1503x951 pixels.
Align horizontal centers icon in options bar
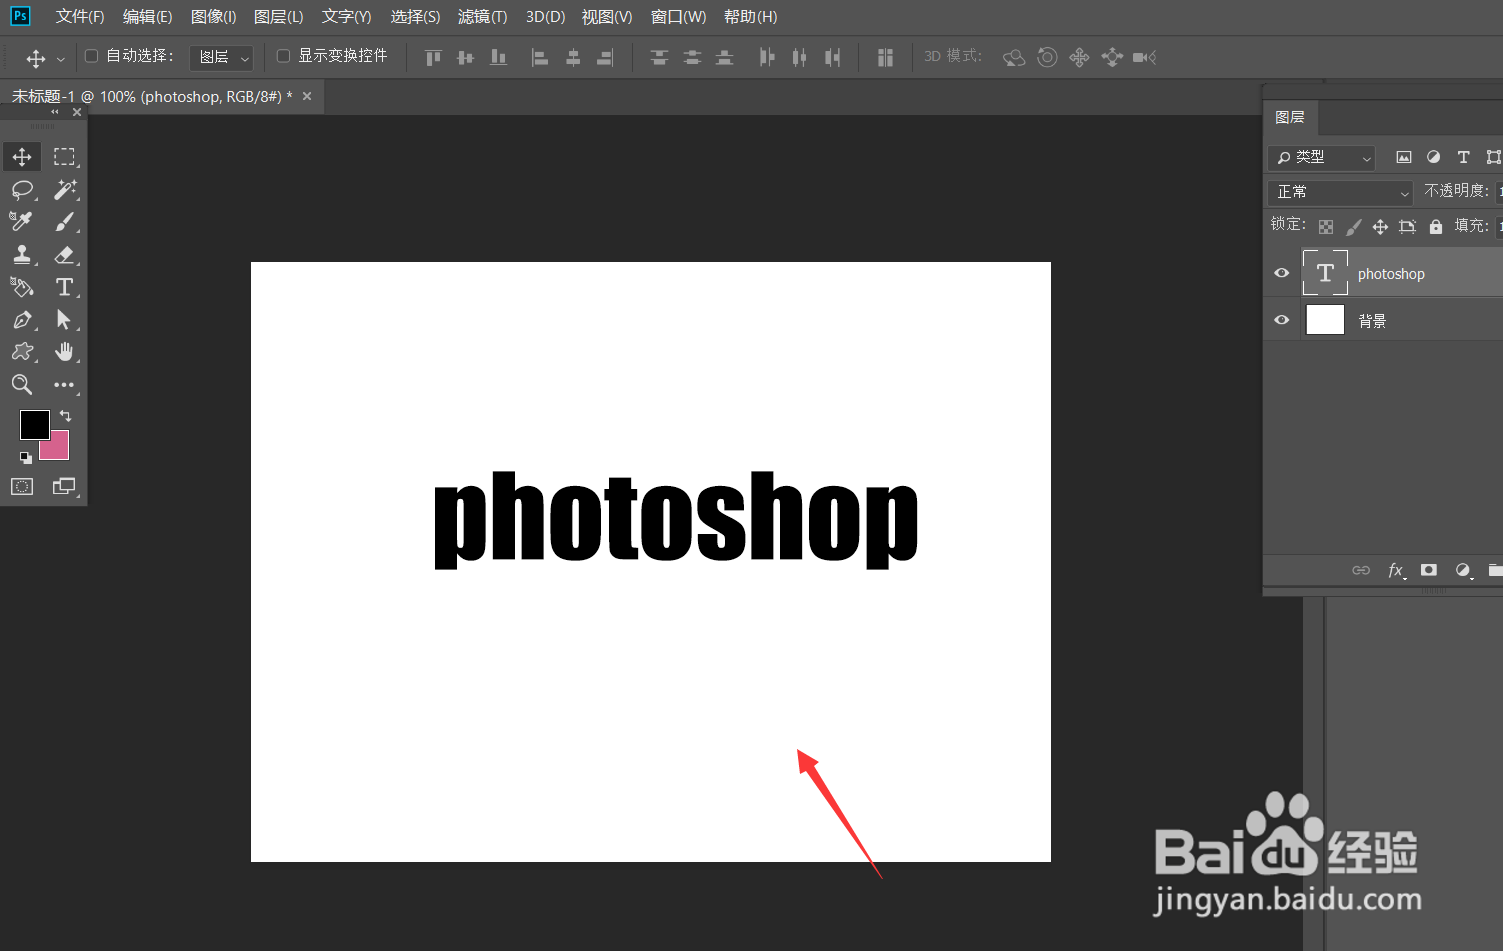click(573, 58)
